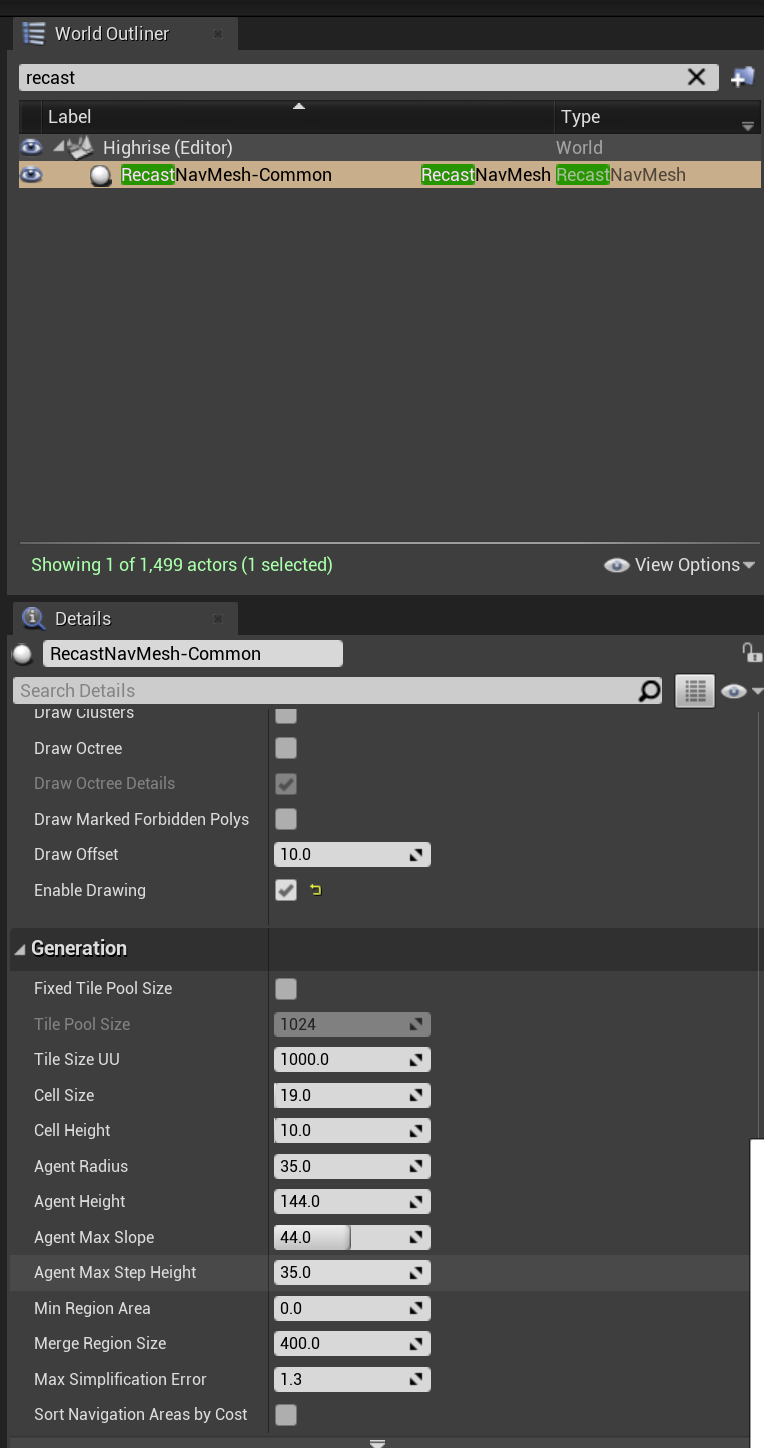
Task: Click the sphere icon beside RecastNavMesh-Common actor row
Action: coord(101,175)
